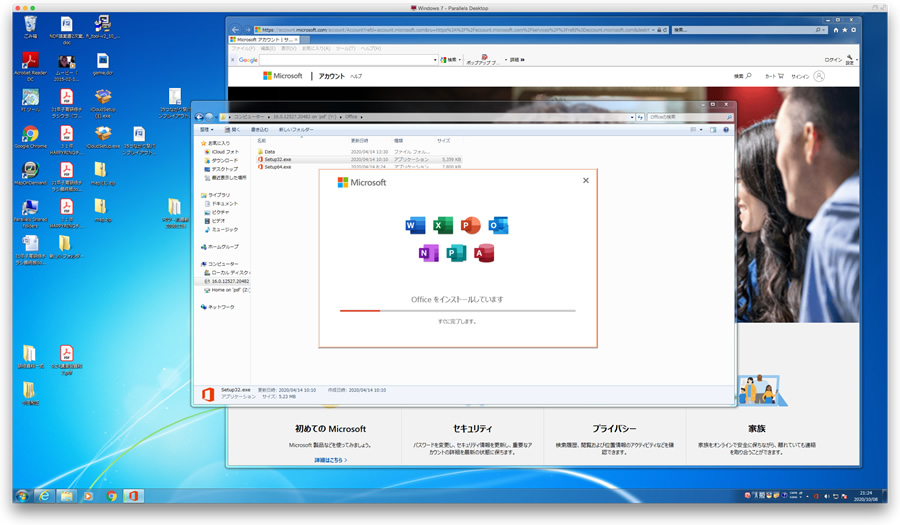This screenshot has height=525, width=900.
Task: Click Explorer window forward arrow button
Action: tap(209, 116)
